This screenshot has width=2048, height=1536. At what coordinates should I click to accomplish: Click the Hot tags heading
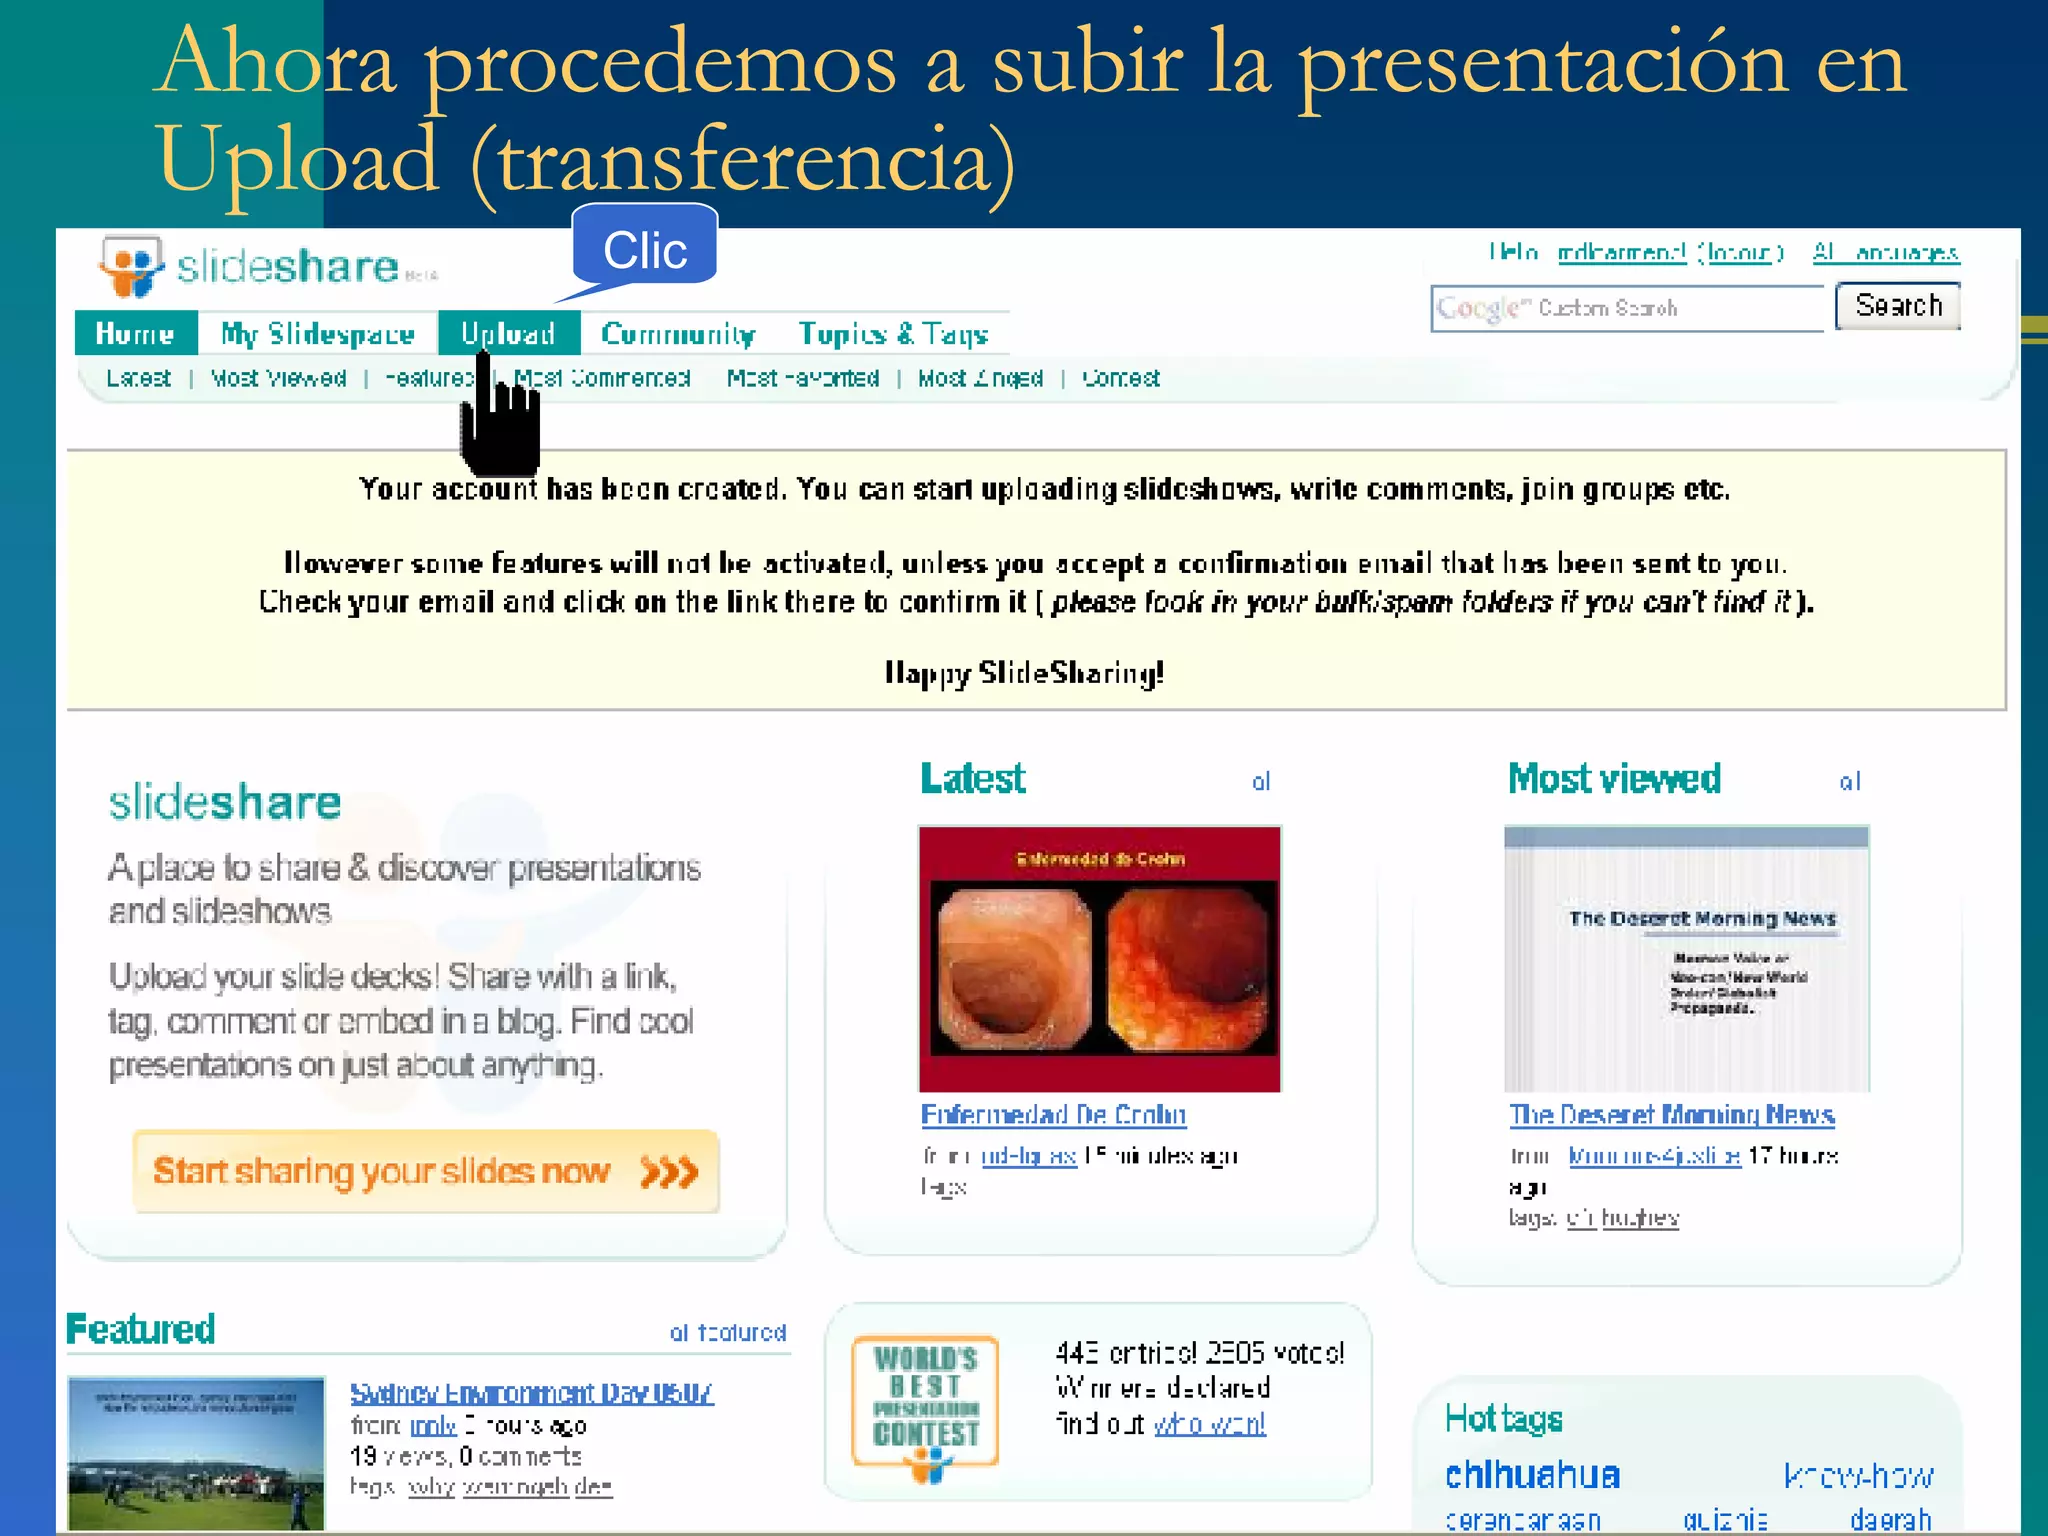[1504, 1418]
